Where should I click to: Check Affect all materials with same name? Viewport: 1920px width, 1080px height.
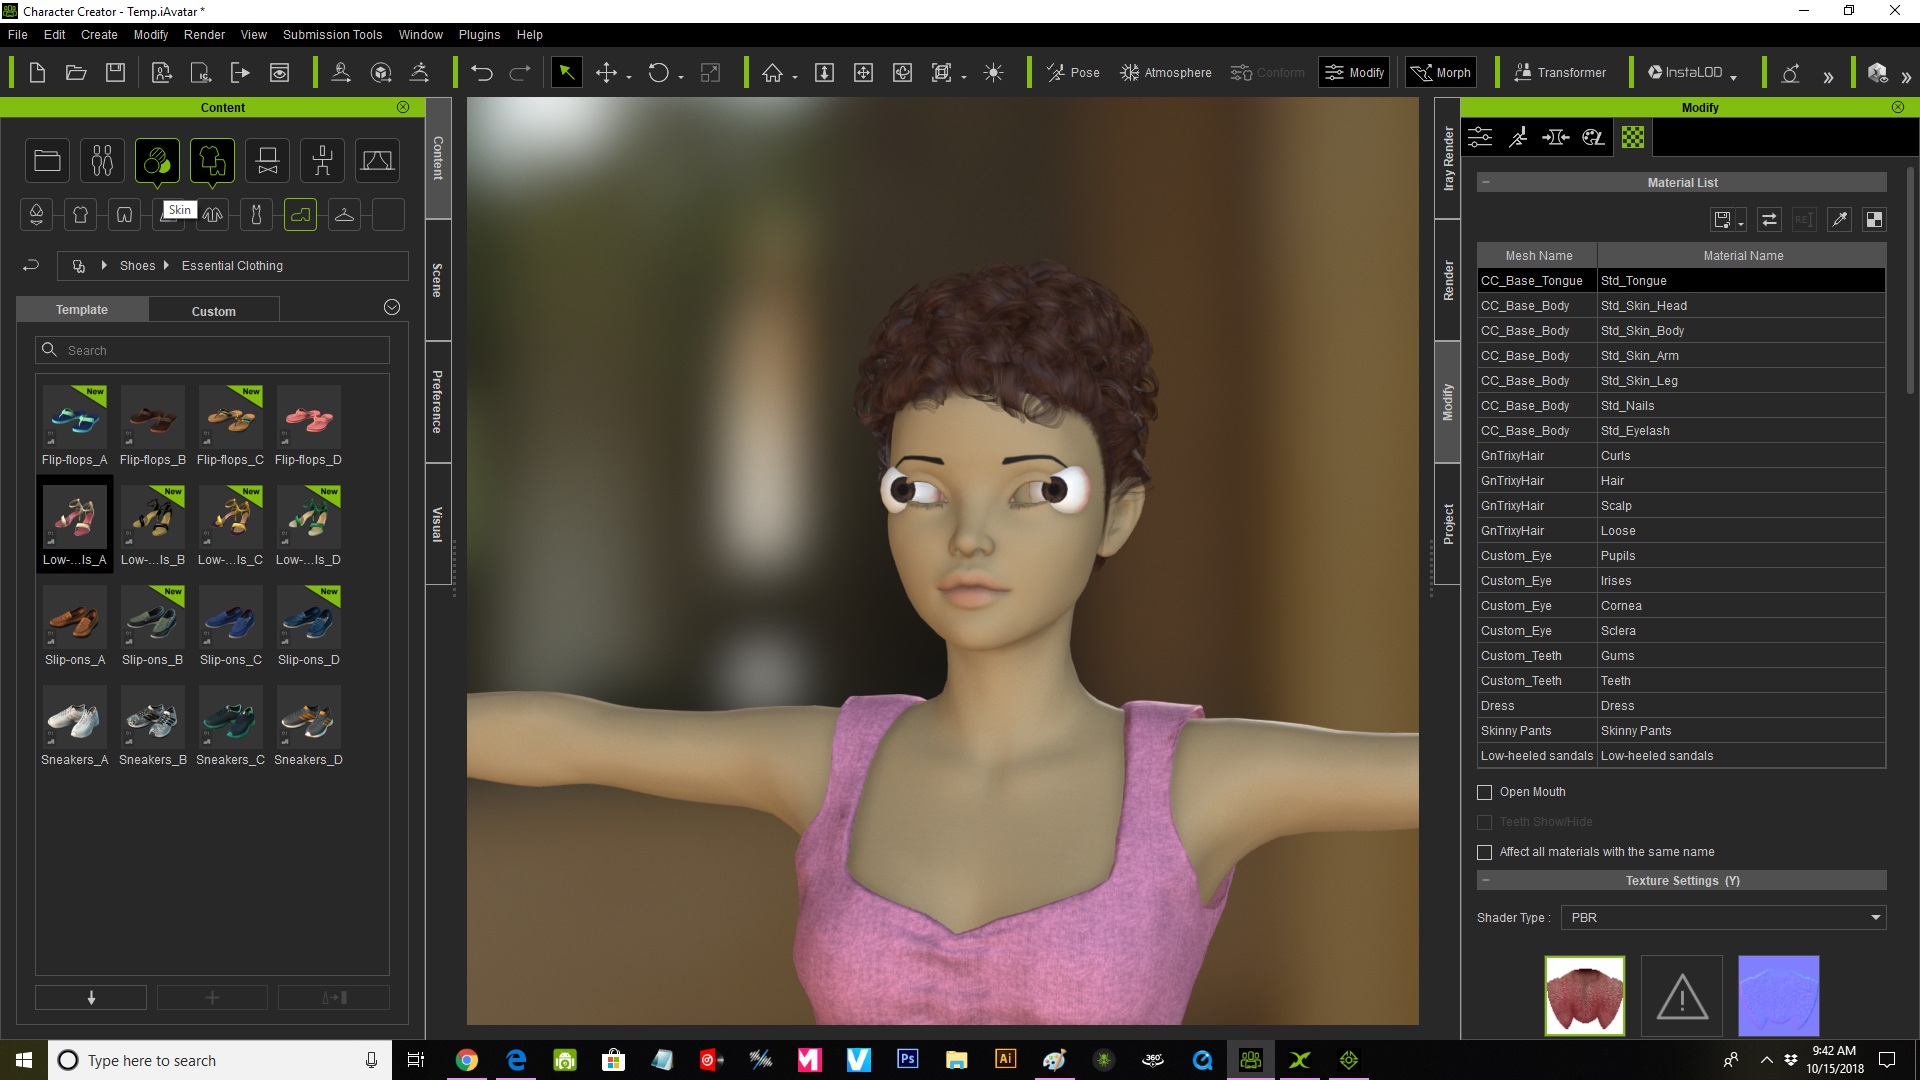click(1485, 853)
